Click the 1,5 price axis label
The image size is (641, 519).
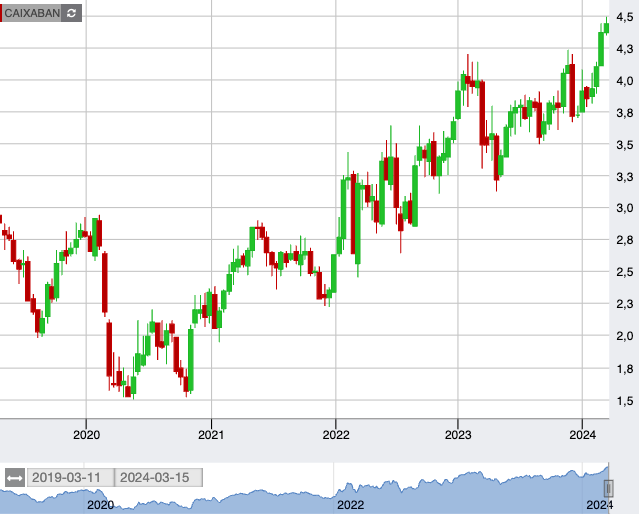coord(625,401)
